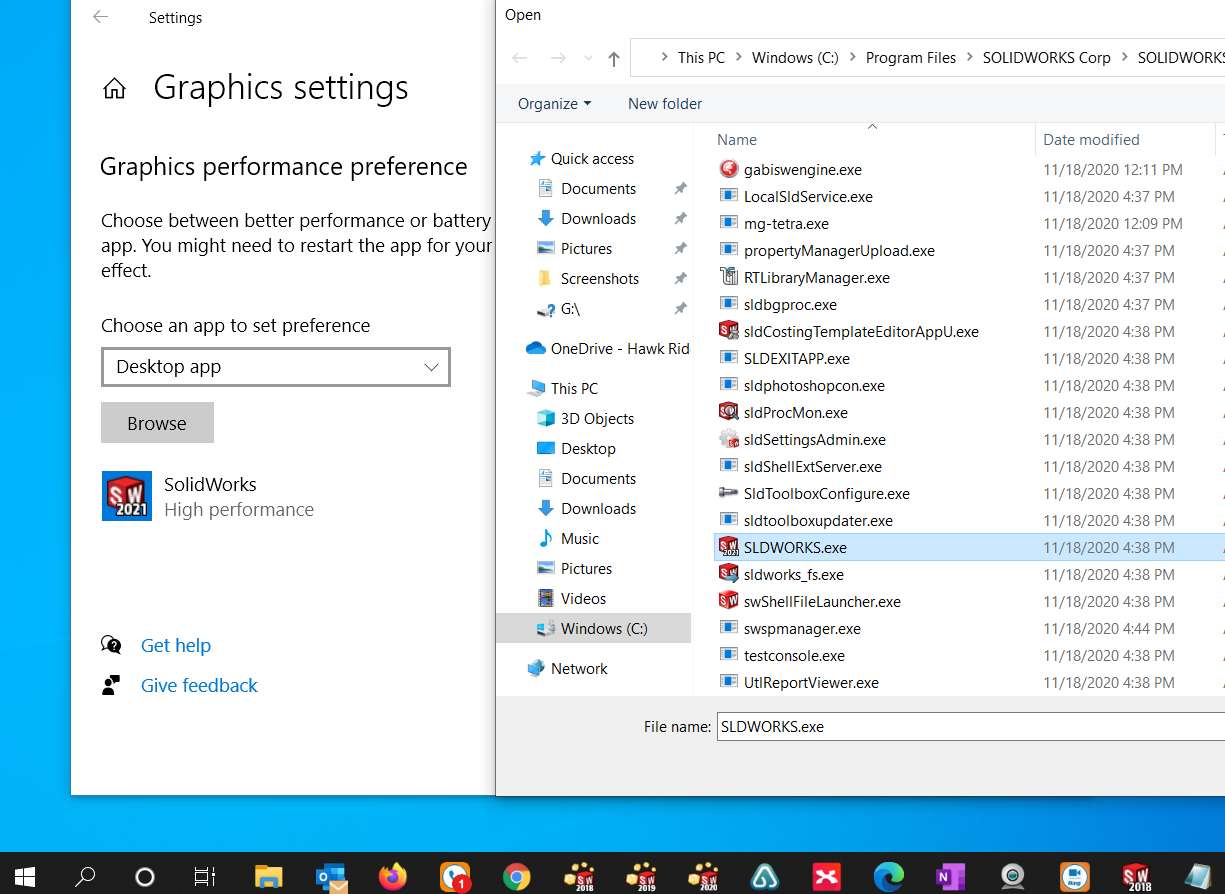Open Videos folder in navigation pane
The height and width of the screenshot is (894, 1225).
pyautogui.click(x=583, y=599)
